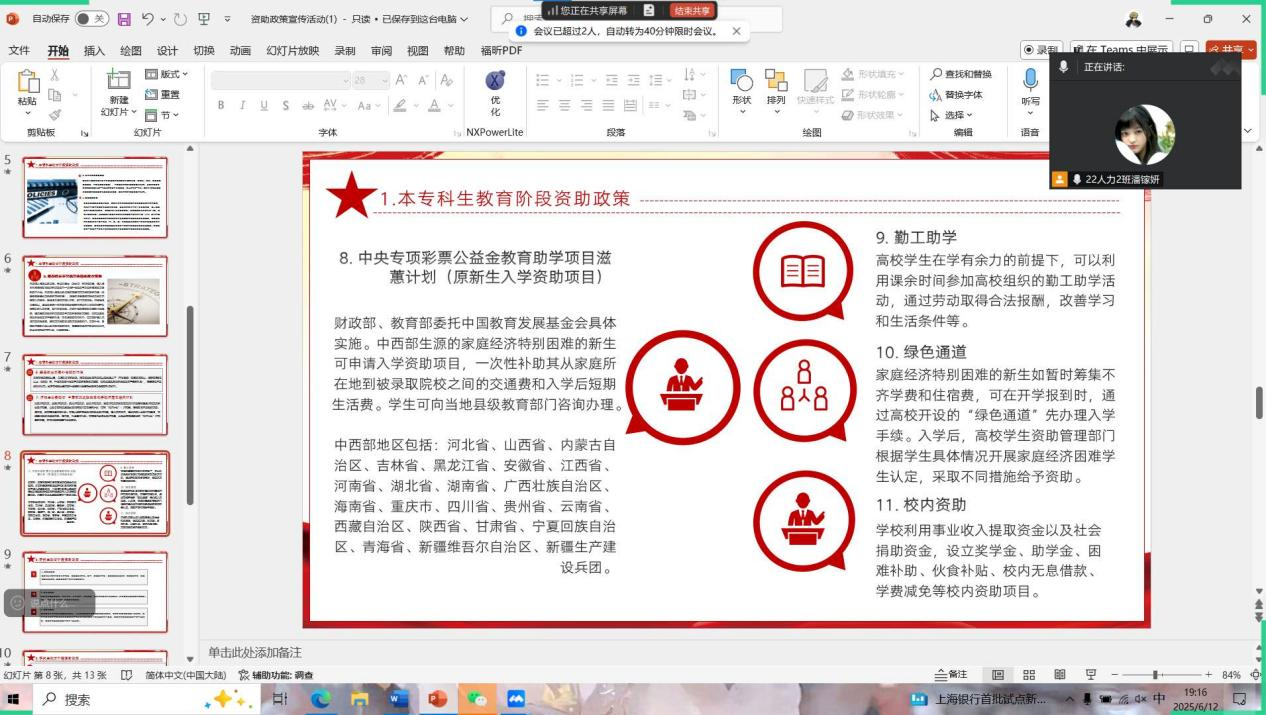Click the Record (录制) button at top right
The image size is (1266, 715).
coord(1041,50)
